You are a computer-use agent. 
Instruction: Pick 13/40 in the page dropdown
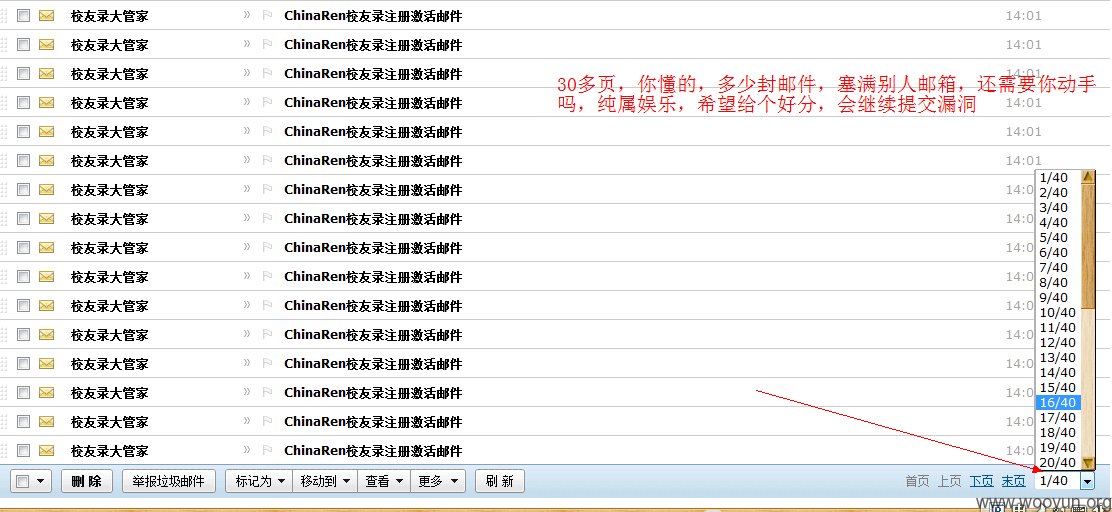click(x=1058, y=357)
